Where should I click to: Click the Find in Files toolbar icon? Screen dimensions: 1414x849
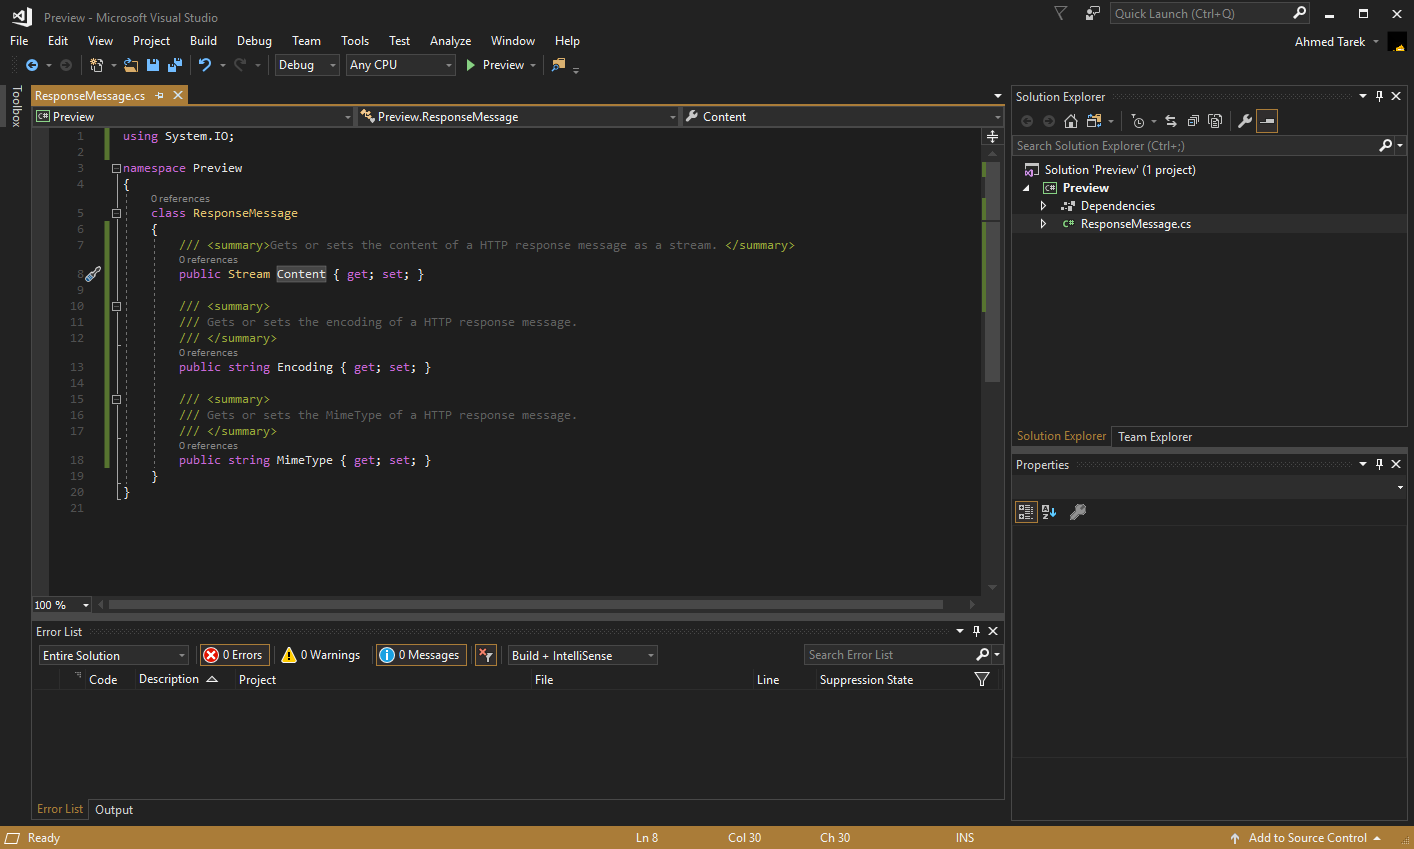559,65
